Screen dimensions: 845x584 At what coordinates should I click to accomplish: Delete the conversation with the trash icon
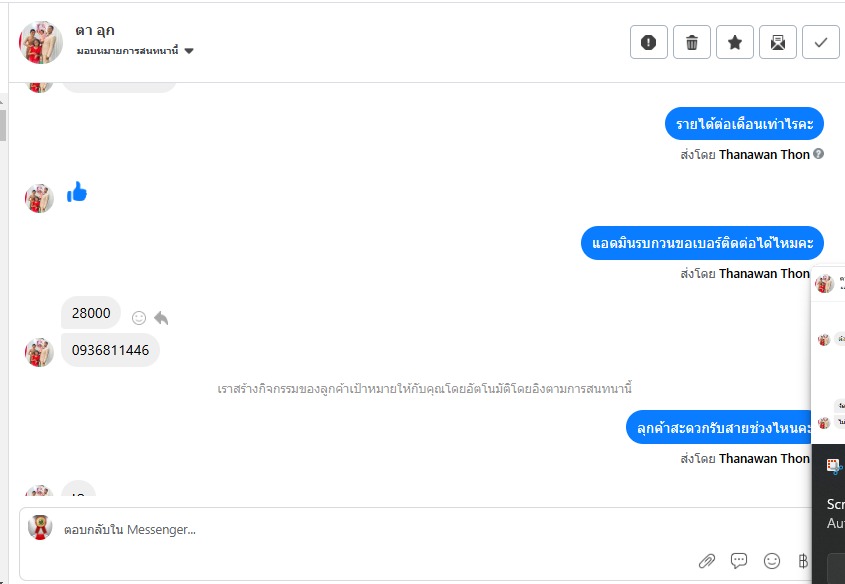[691, 42]
